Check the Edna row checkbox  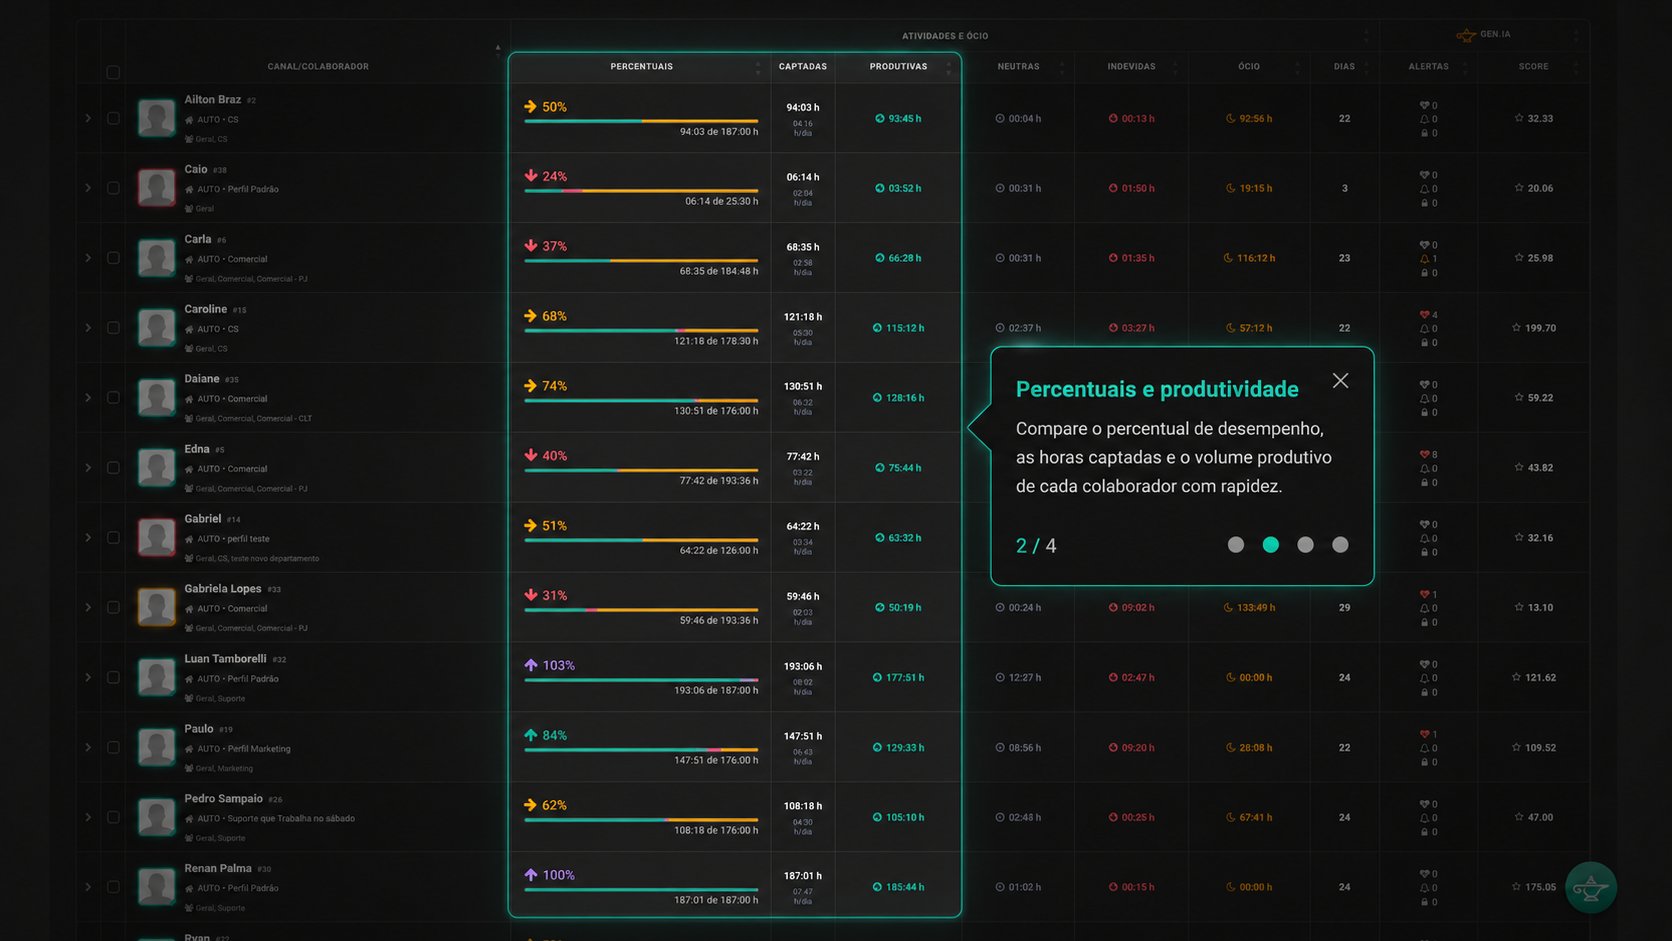point(113,468)
